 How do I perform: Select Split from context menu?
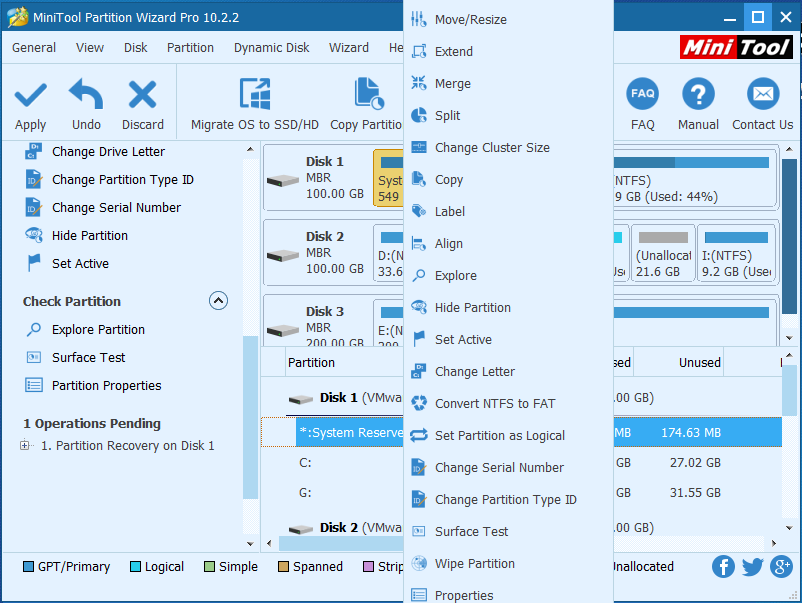click(x=508, y=116)
